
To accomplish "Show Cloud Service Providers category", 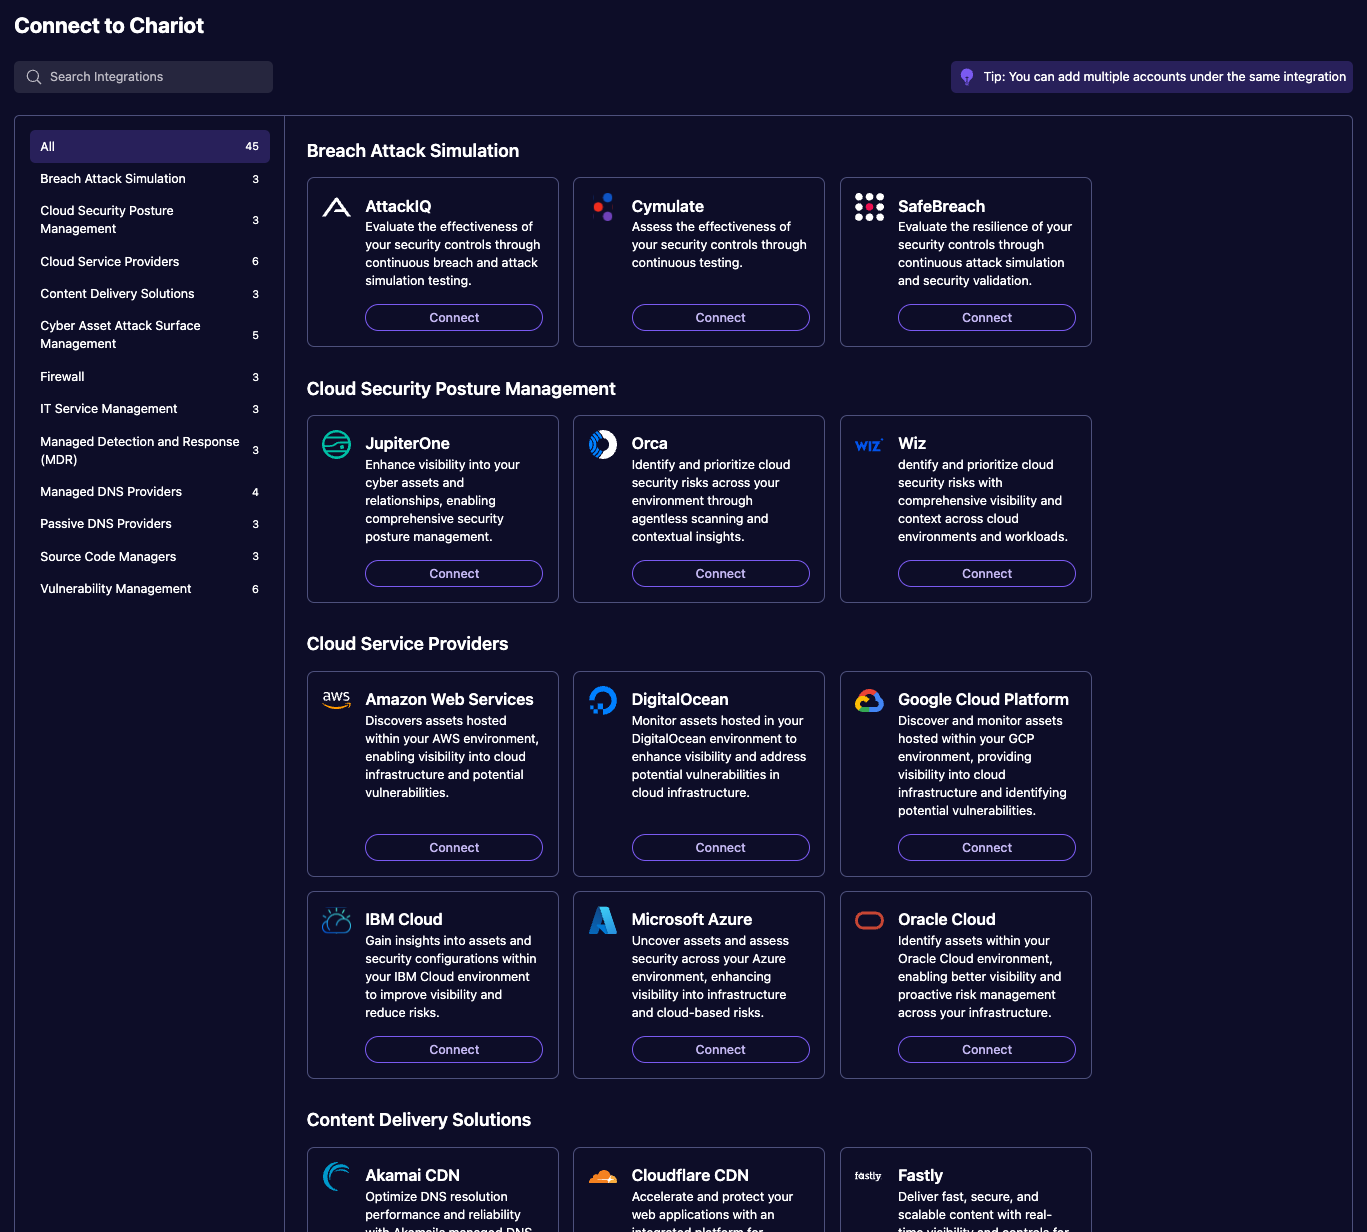I will (150, 262).
